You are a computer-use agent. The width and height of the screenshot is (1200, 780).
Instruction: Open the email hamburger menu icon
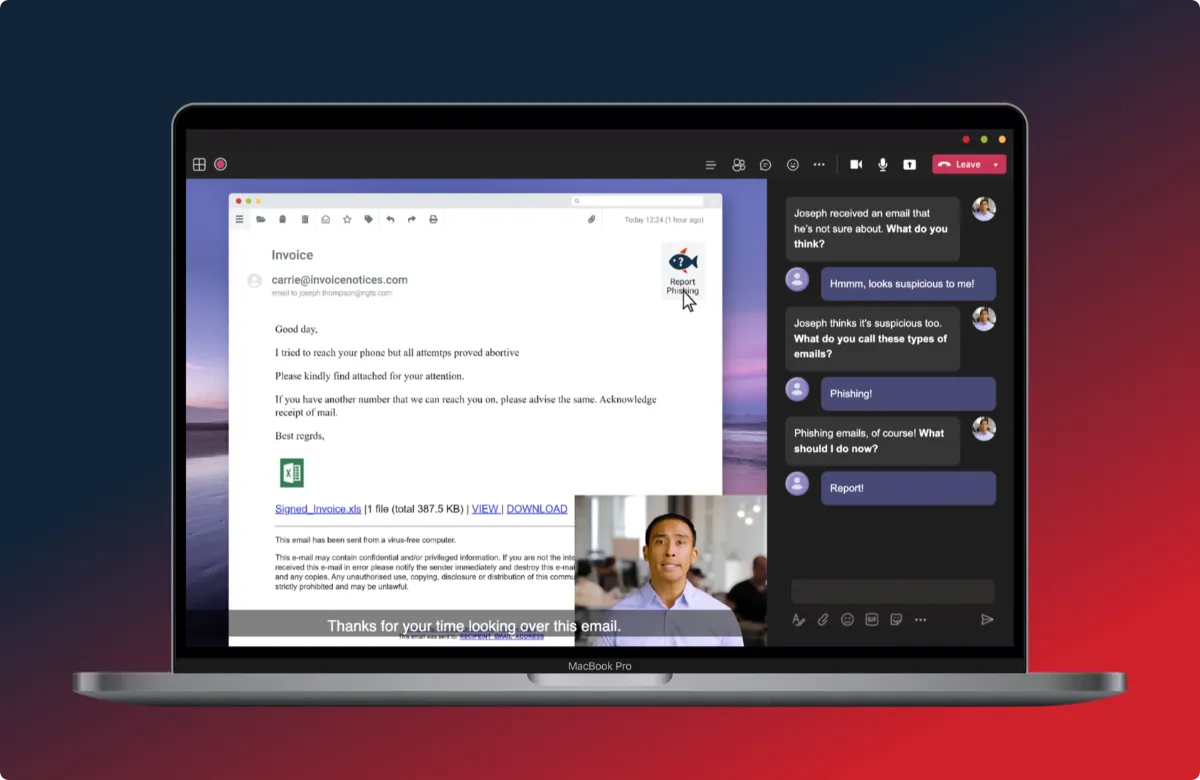240,219
